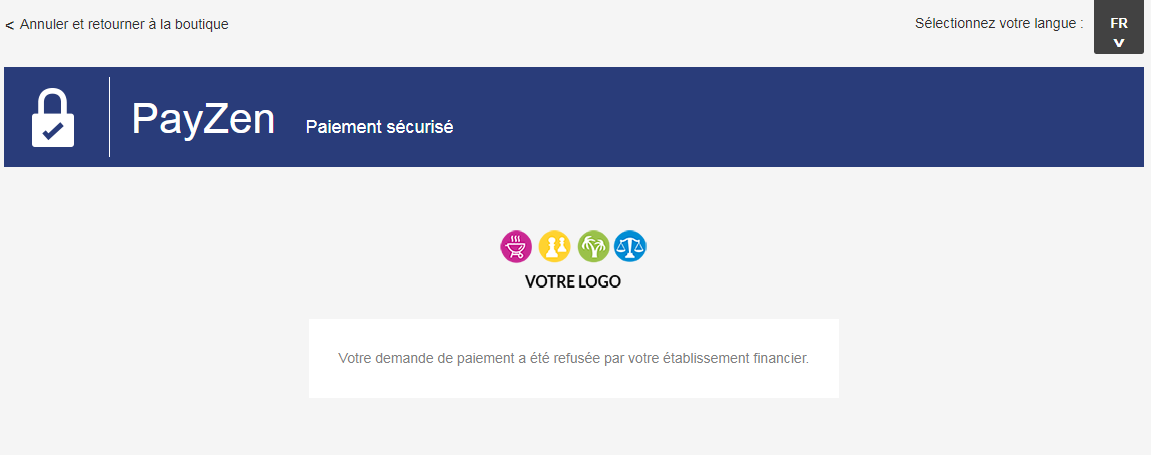Screen dimensions: 1151x455
Task: Click the green palm tree logo icon
Action: 593,247
